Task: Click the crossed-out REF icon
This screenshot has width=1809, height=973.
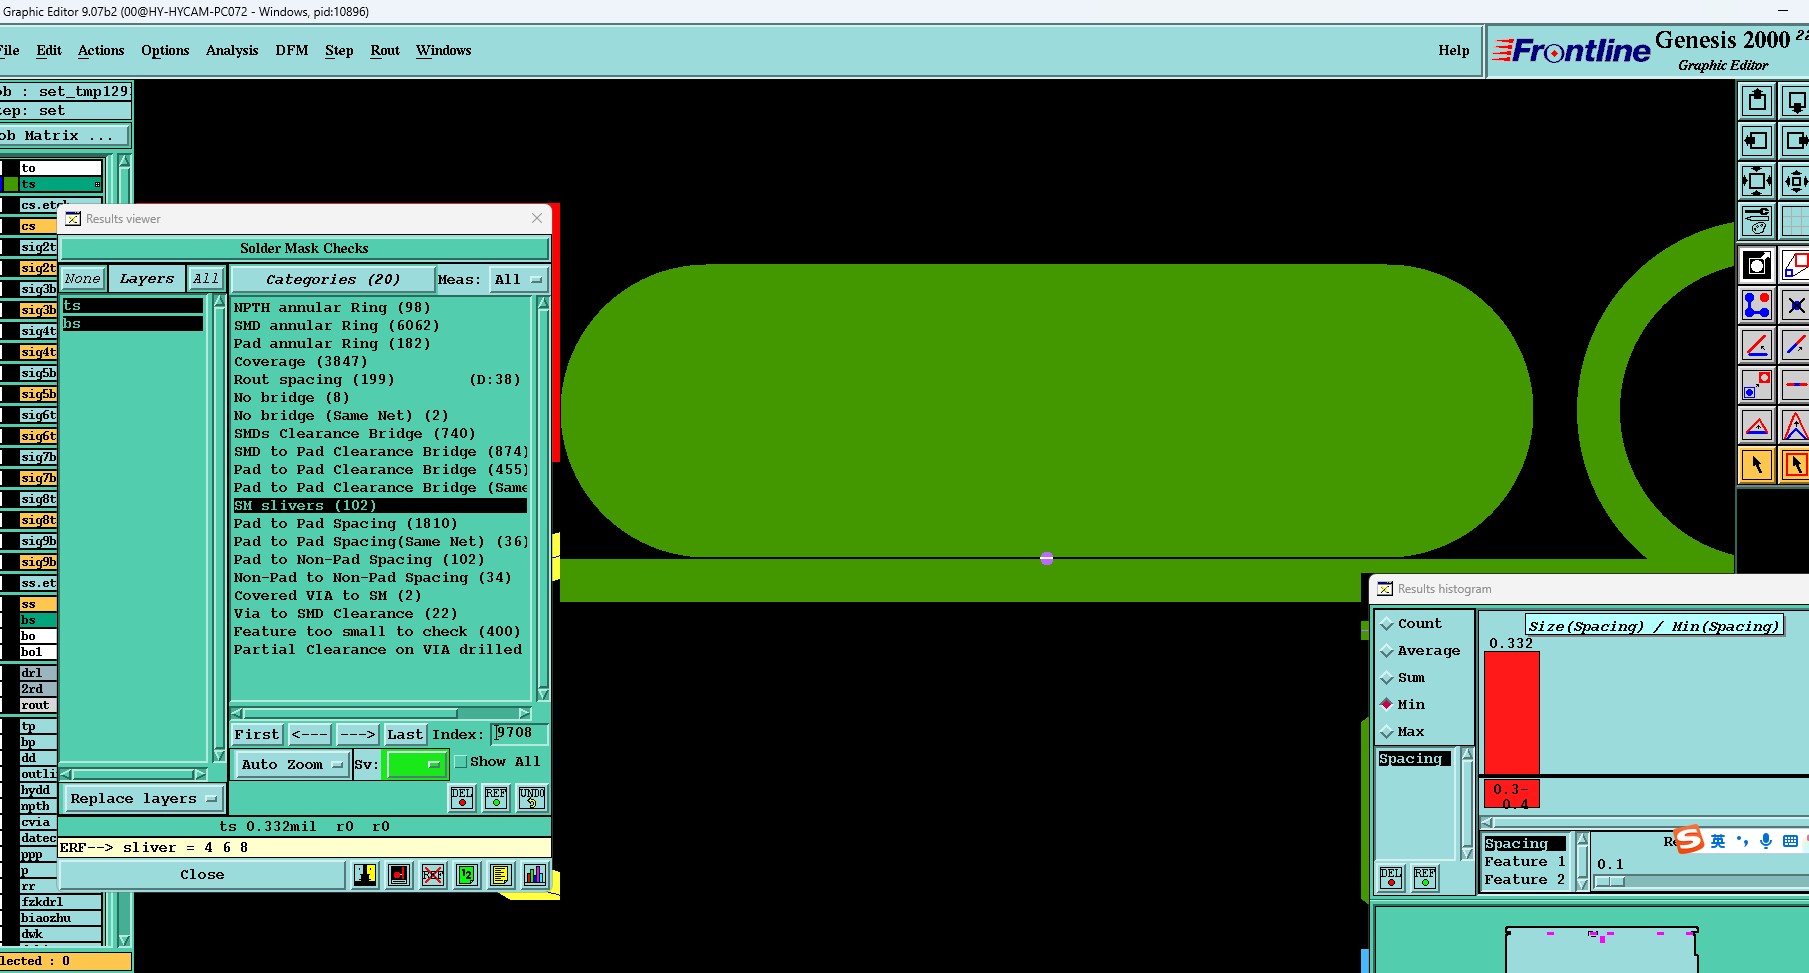Action: pos(433,875)
